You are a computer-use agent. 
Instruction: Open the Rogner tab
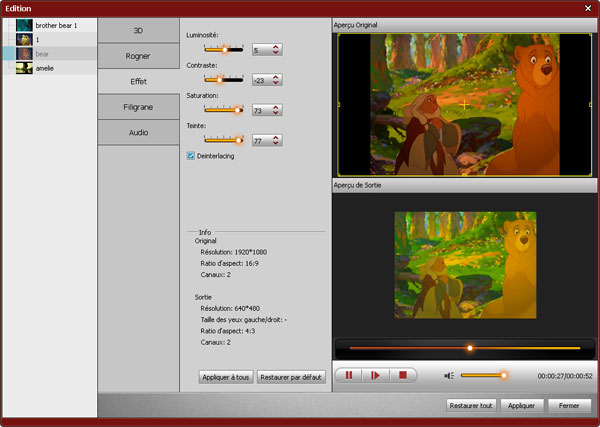(139, 57)
